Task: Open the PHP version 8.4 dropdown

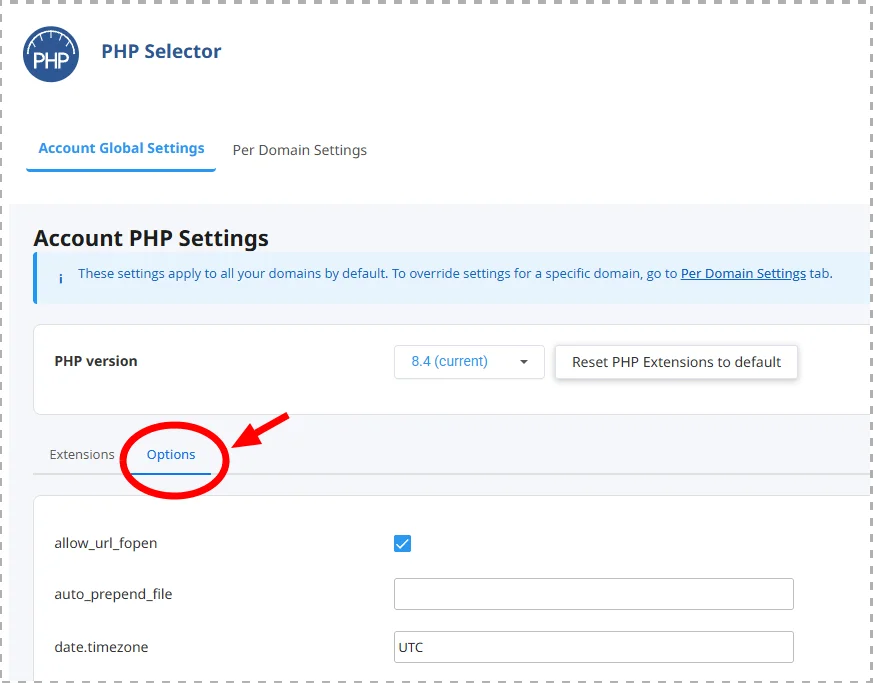Action: [469, 362]
